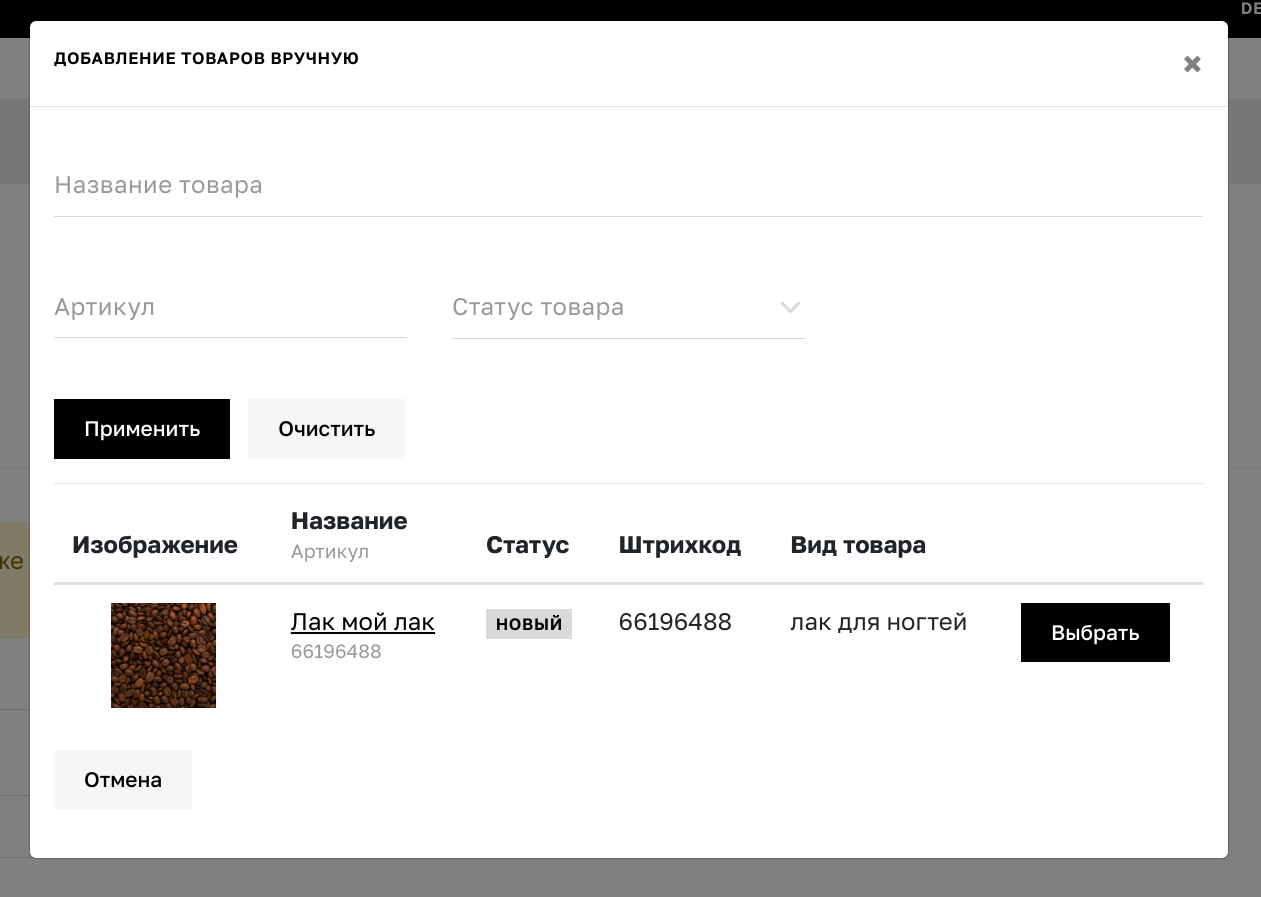Click the "Штрихкод" column header
1261x897 pixels.
680,545
